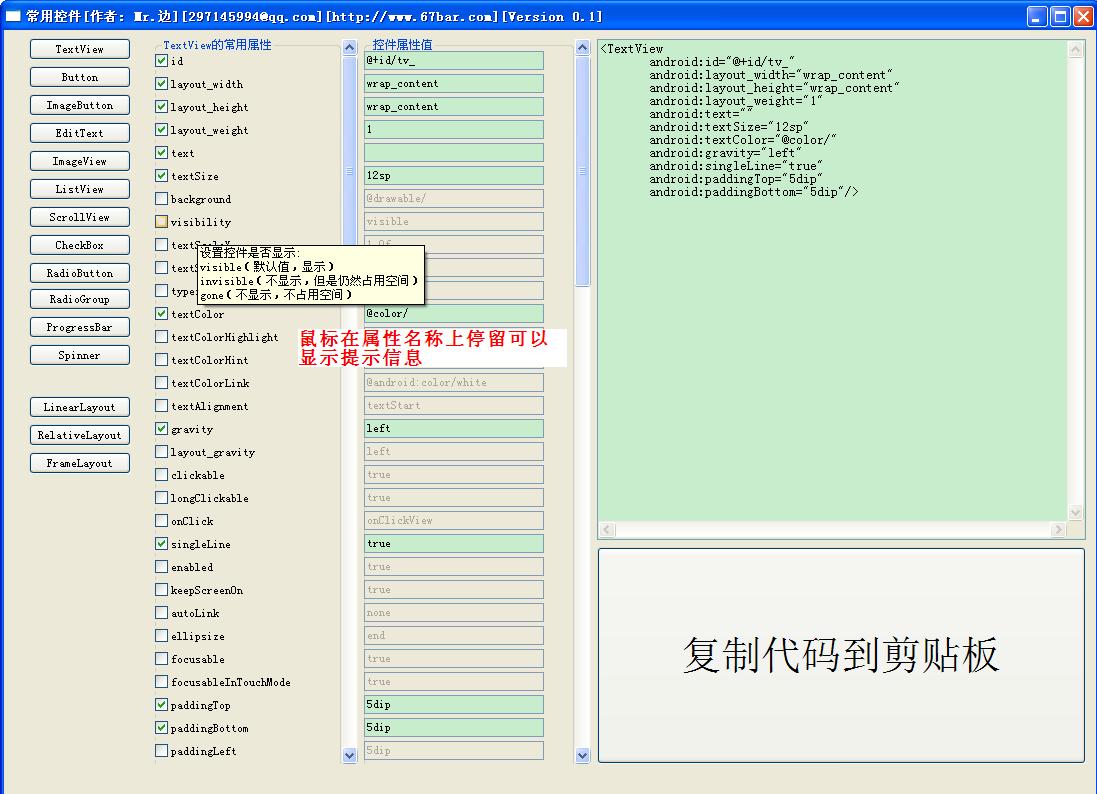The height and width of the screenshot is (794, 1097).
Task: Toggle the visibility attribute checkbox
Action: point(162,222)
